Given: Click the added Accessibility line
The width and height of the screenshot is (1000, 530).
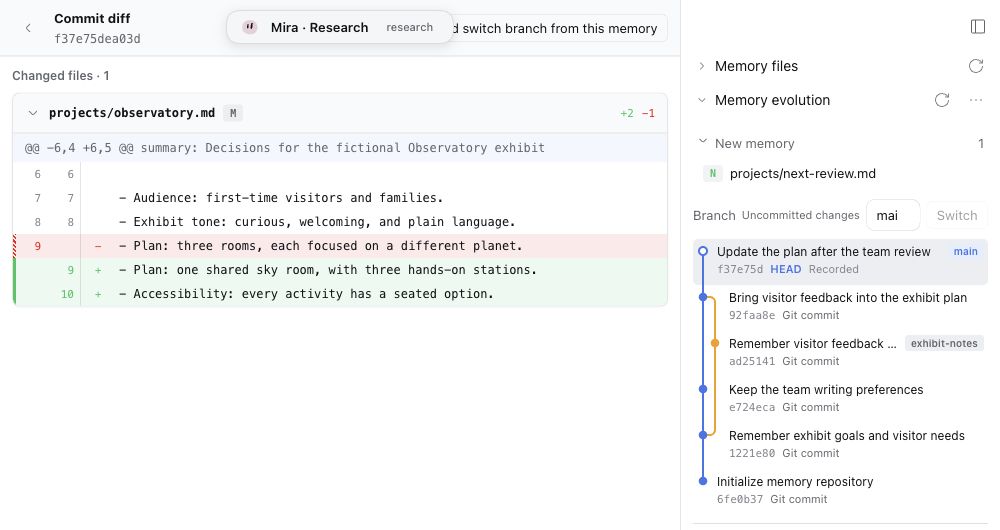Looking at the screenshot, I should click(x=340, y=294).
